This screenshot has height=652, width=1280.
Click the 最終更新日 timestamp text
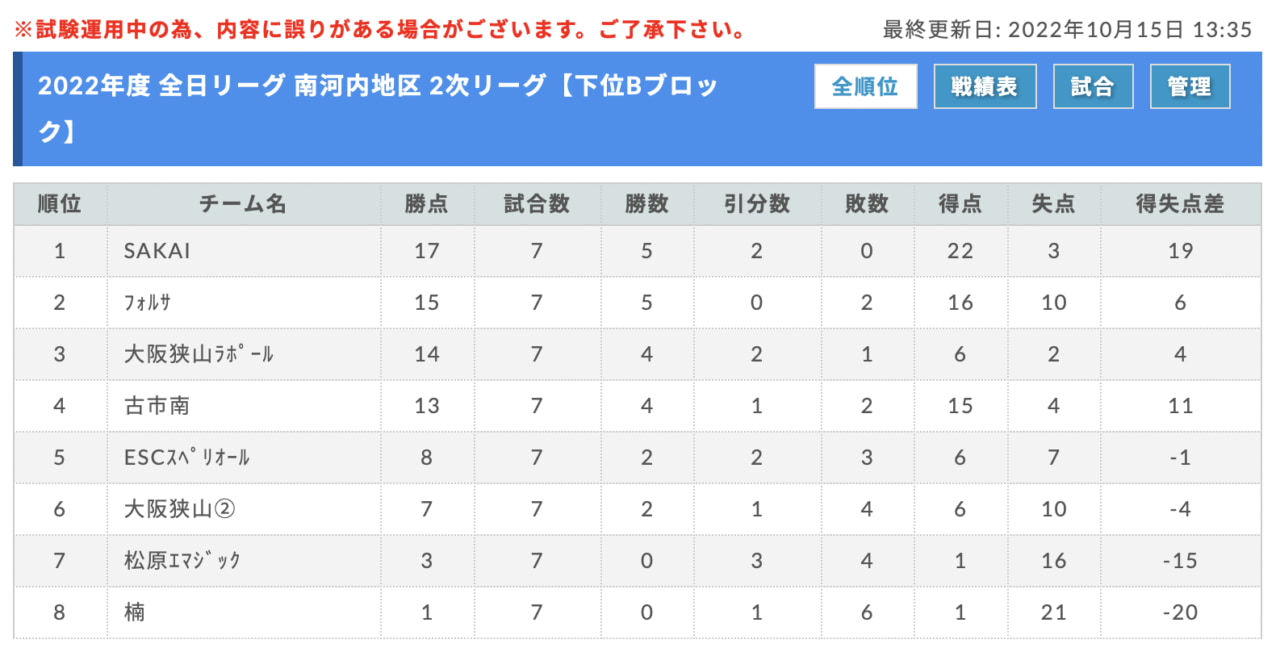click(1067, 29)
